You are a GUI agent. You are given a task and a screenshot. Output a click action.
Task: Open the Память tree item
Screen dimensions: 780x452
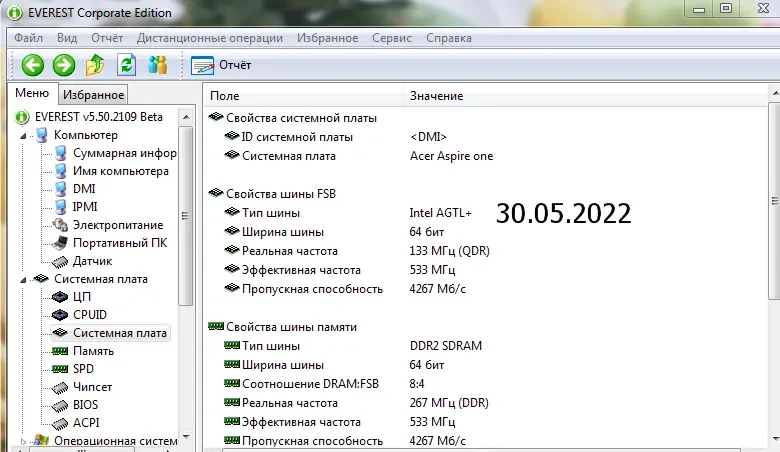tap(94, 351)
